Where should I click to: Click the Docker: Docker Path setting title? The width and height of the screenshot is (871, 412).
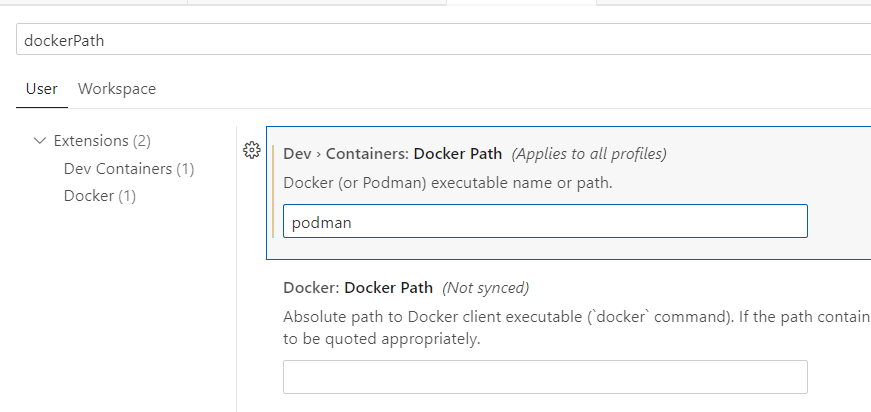point(358,288)
